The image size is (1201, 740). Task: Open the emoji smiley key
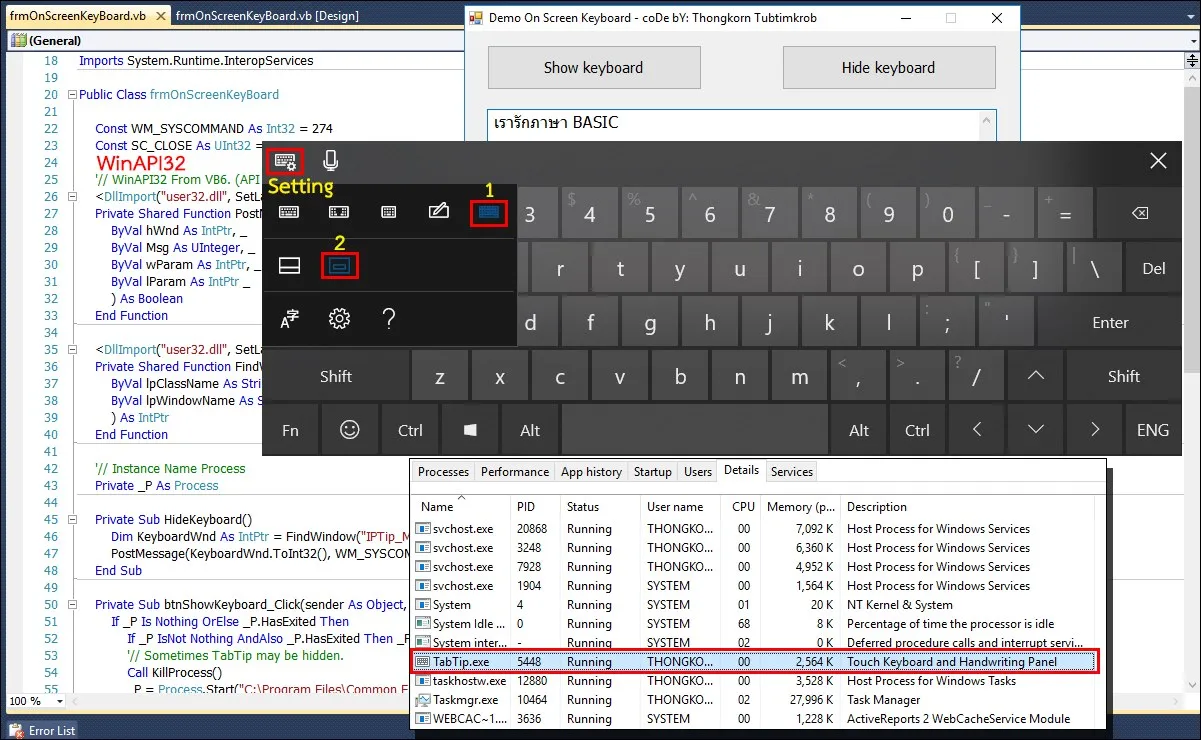click(350, 429)
